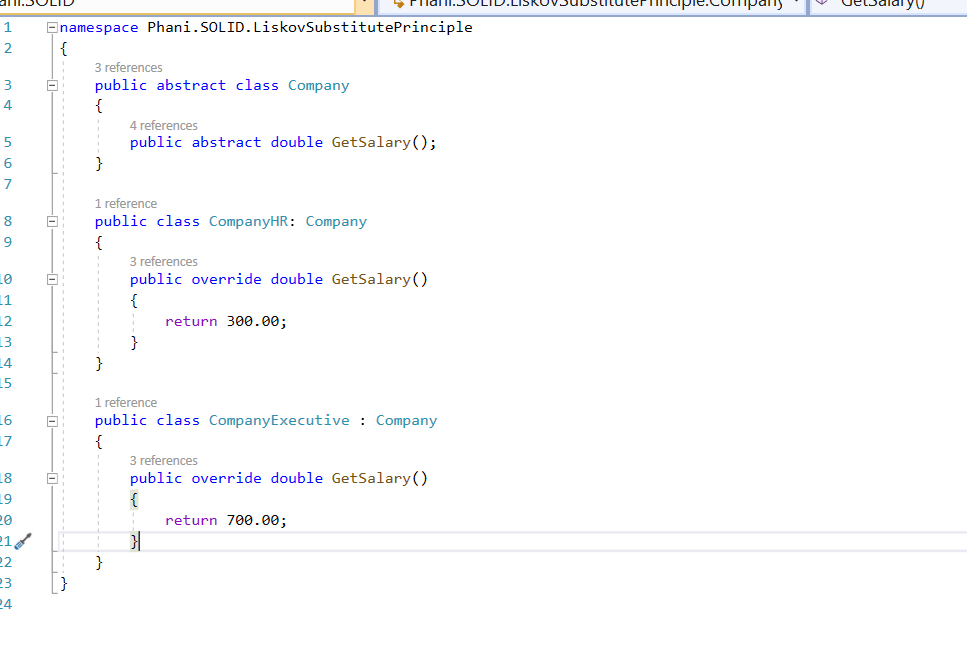Click '1 reference' above CompanyHR class

tap(125, 204)
